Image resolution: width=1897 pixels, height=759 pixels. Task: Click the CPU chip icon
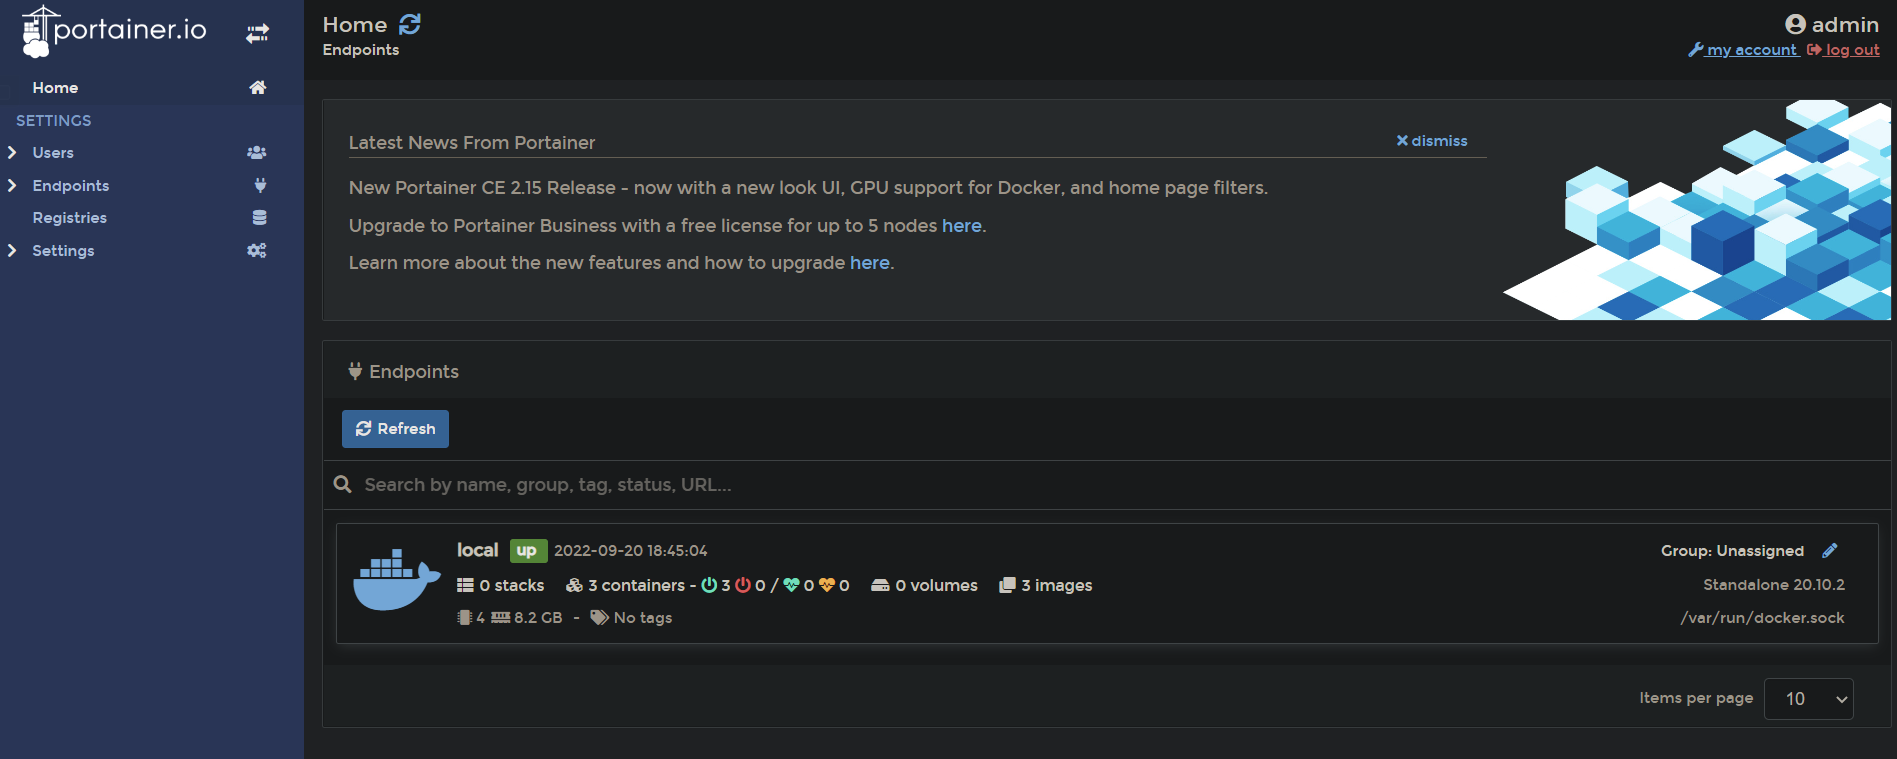click(464, 617)
